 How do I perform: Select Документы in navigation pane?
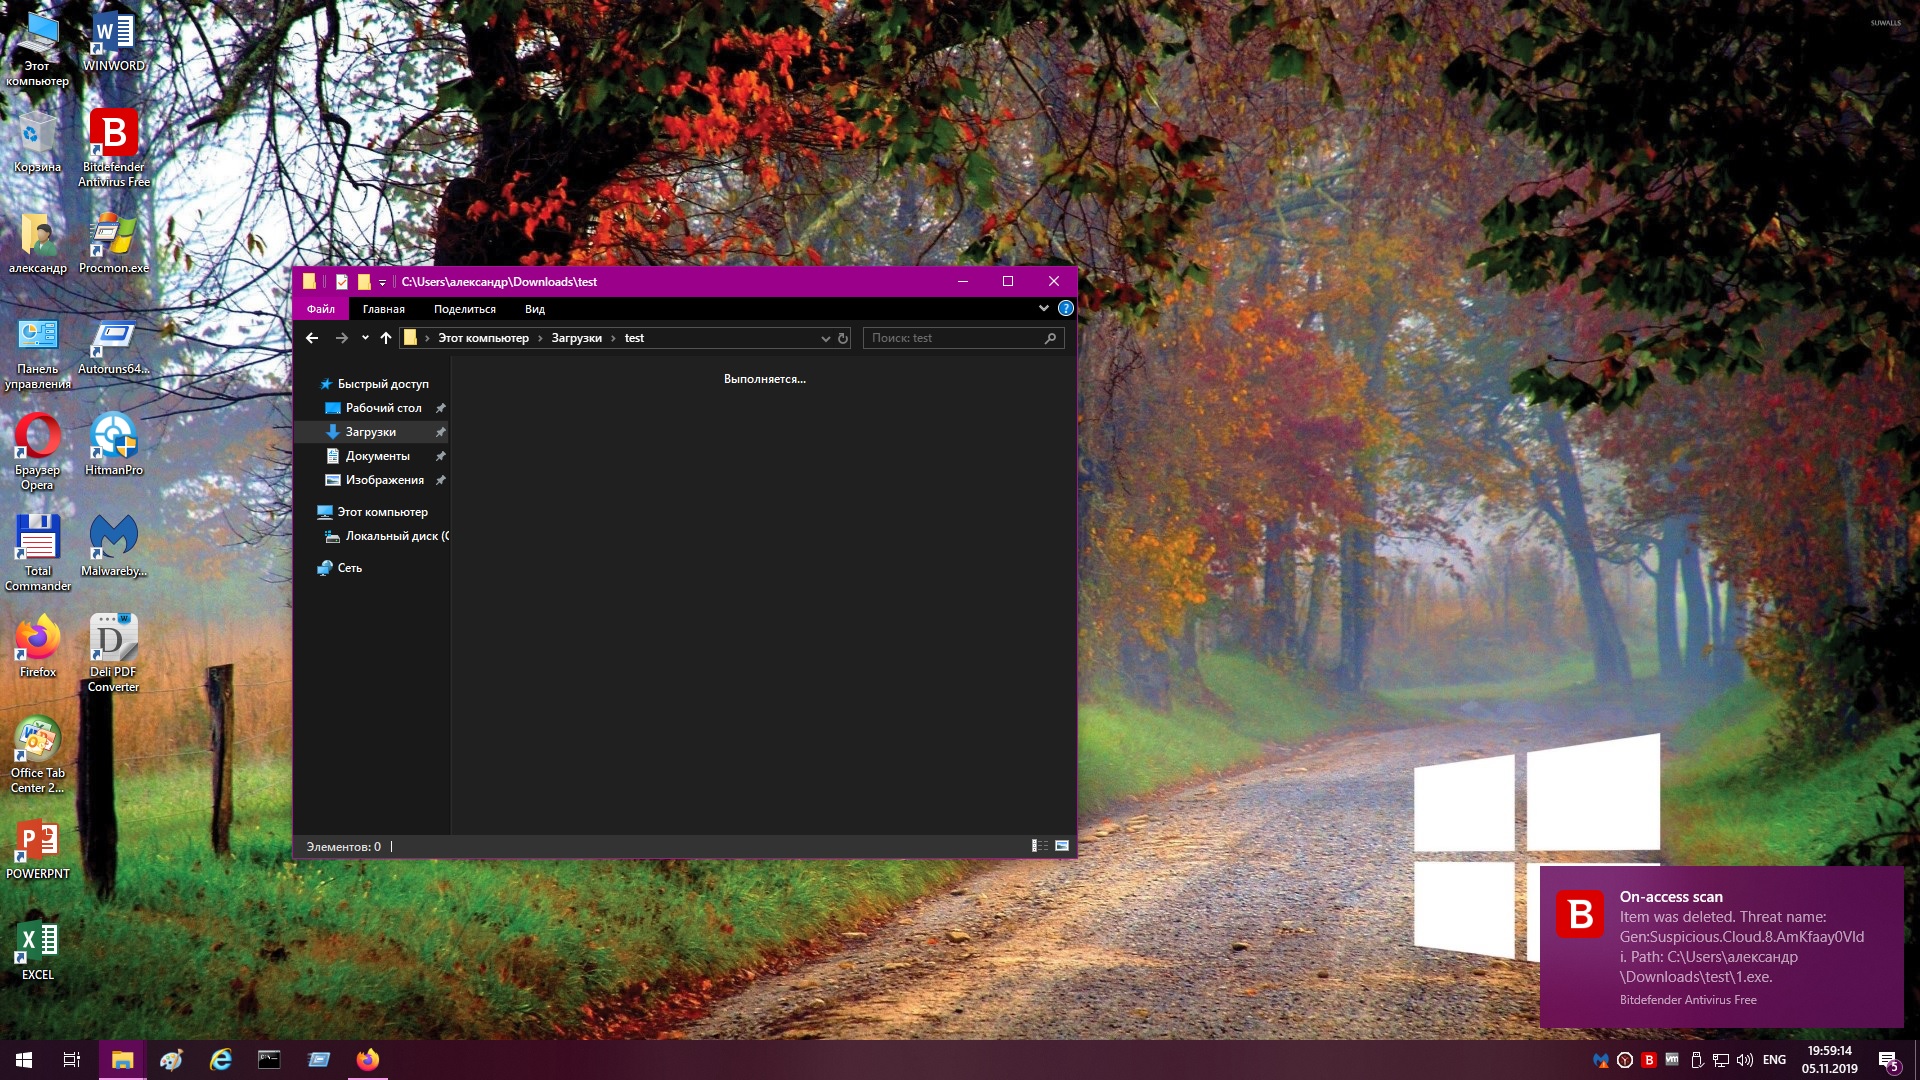point(377,456)
